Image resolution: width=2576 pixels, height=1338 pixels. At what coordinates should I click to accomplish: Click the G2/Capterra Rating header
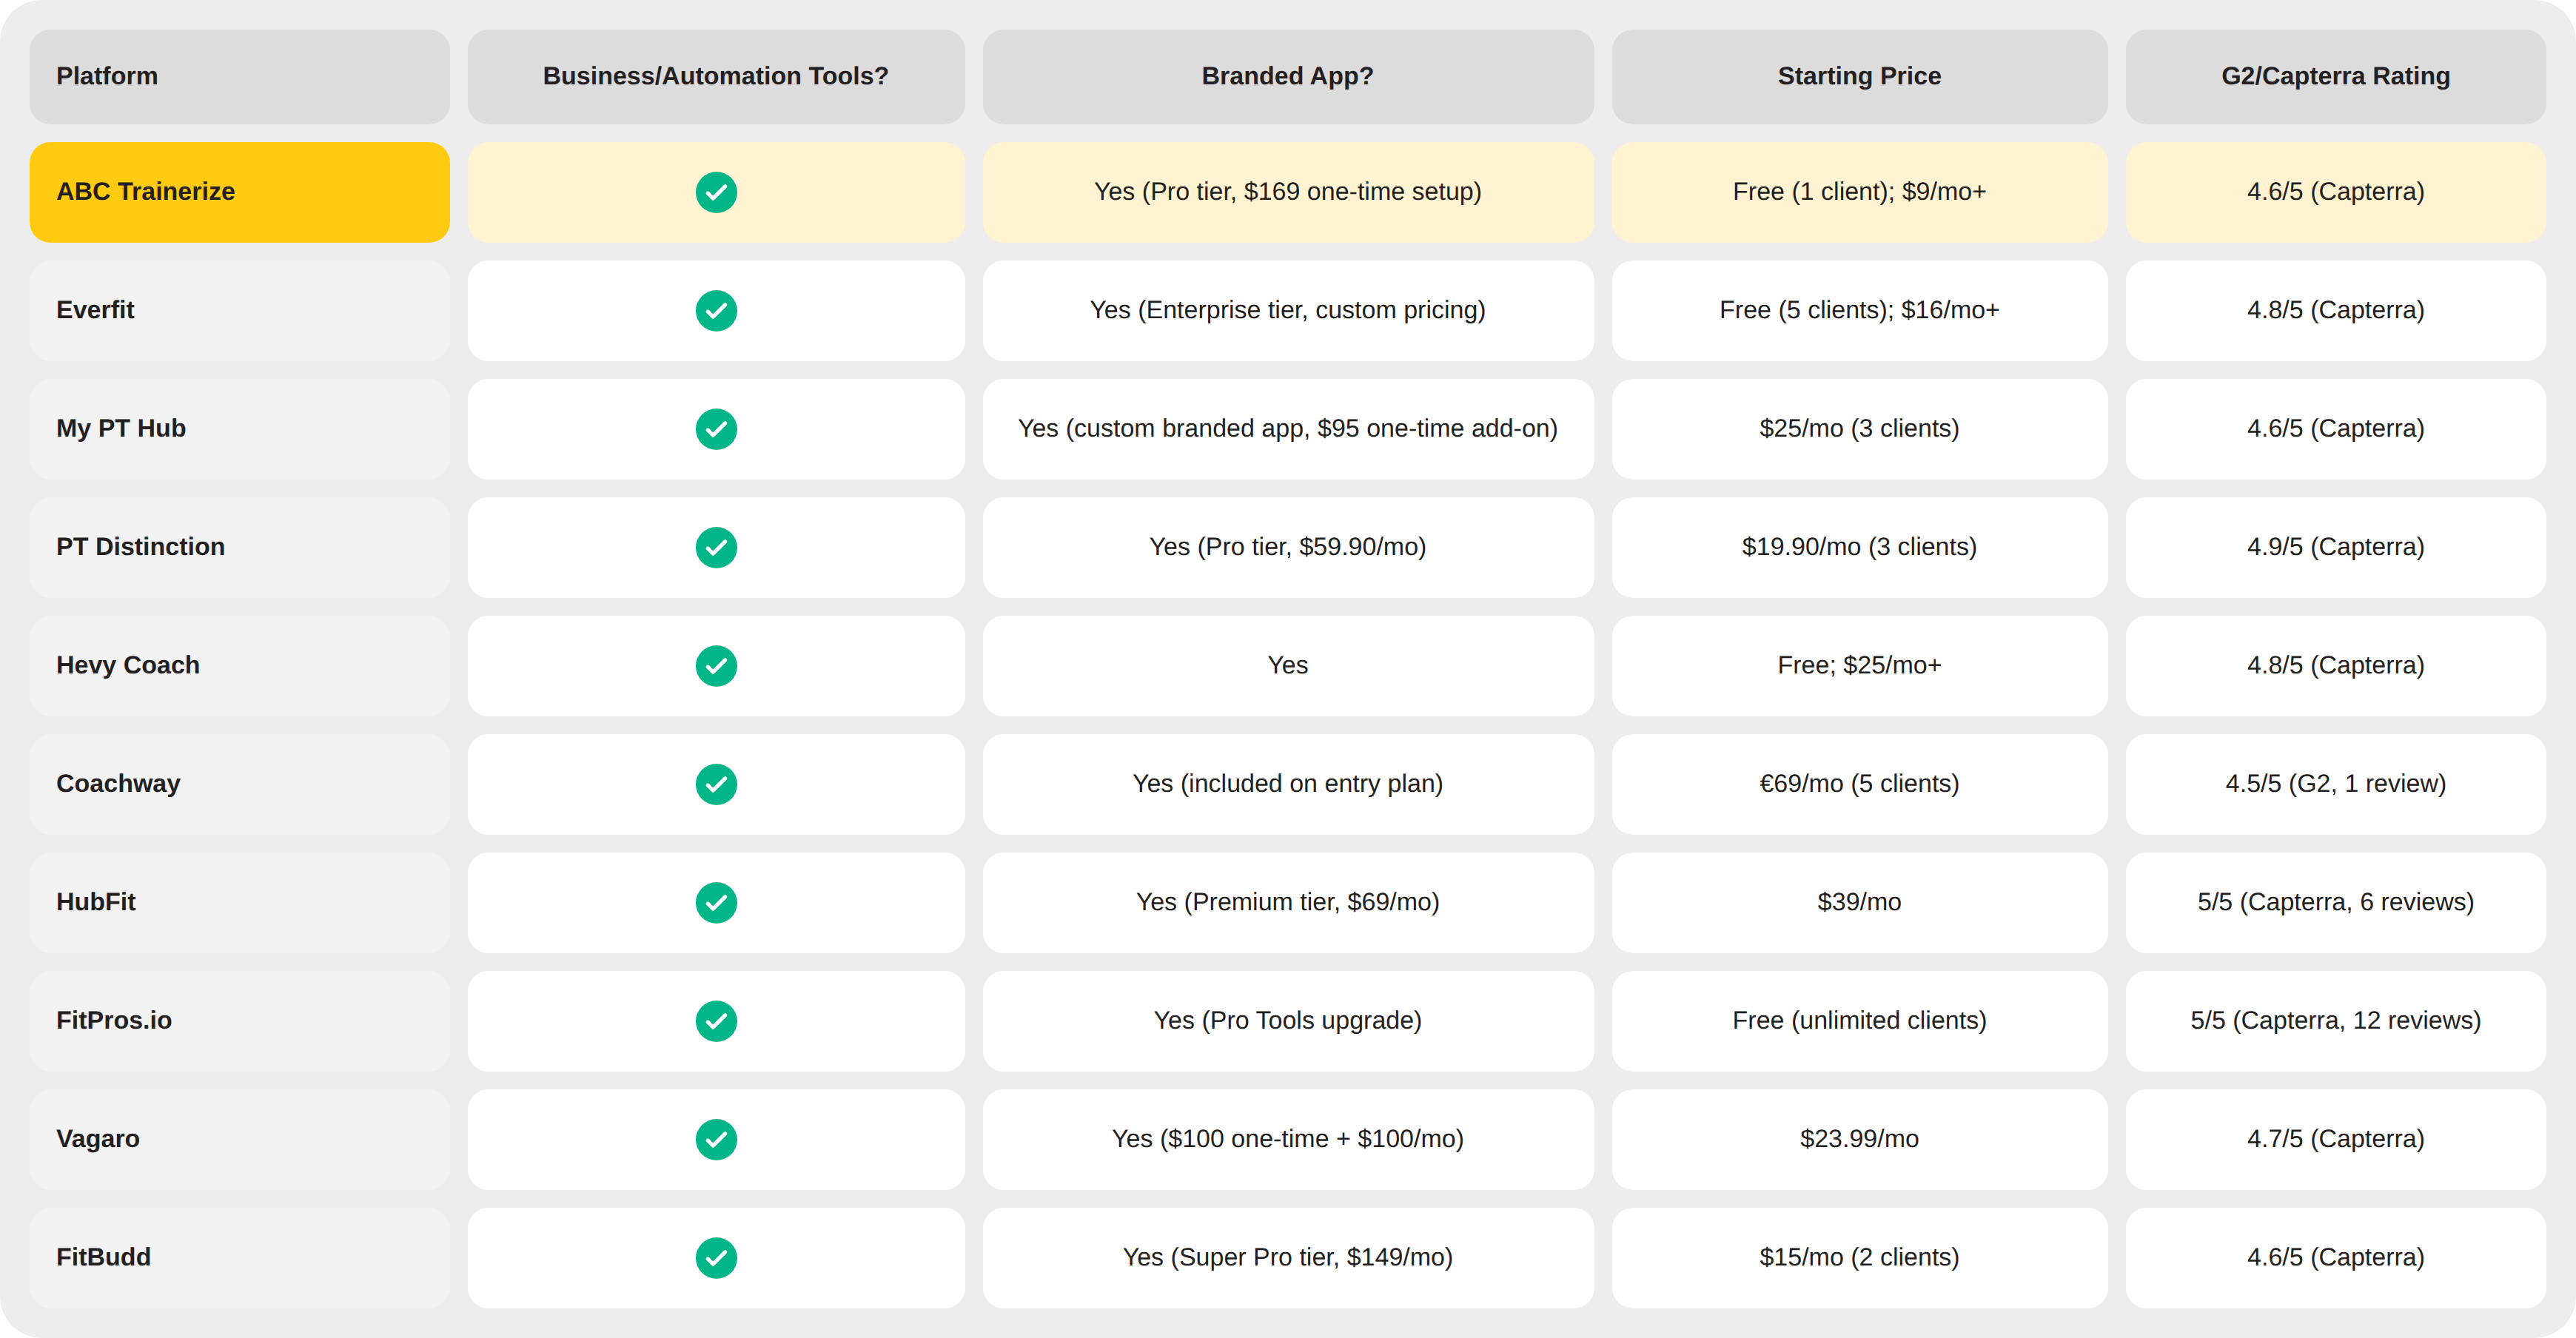coord(2336,76)
